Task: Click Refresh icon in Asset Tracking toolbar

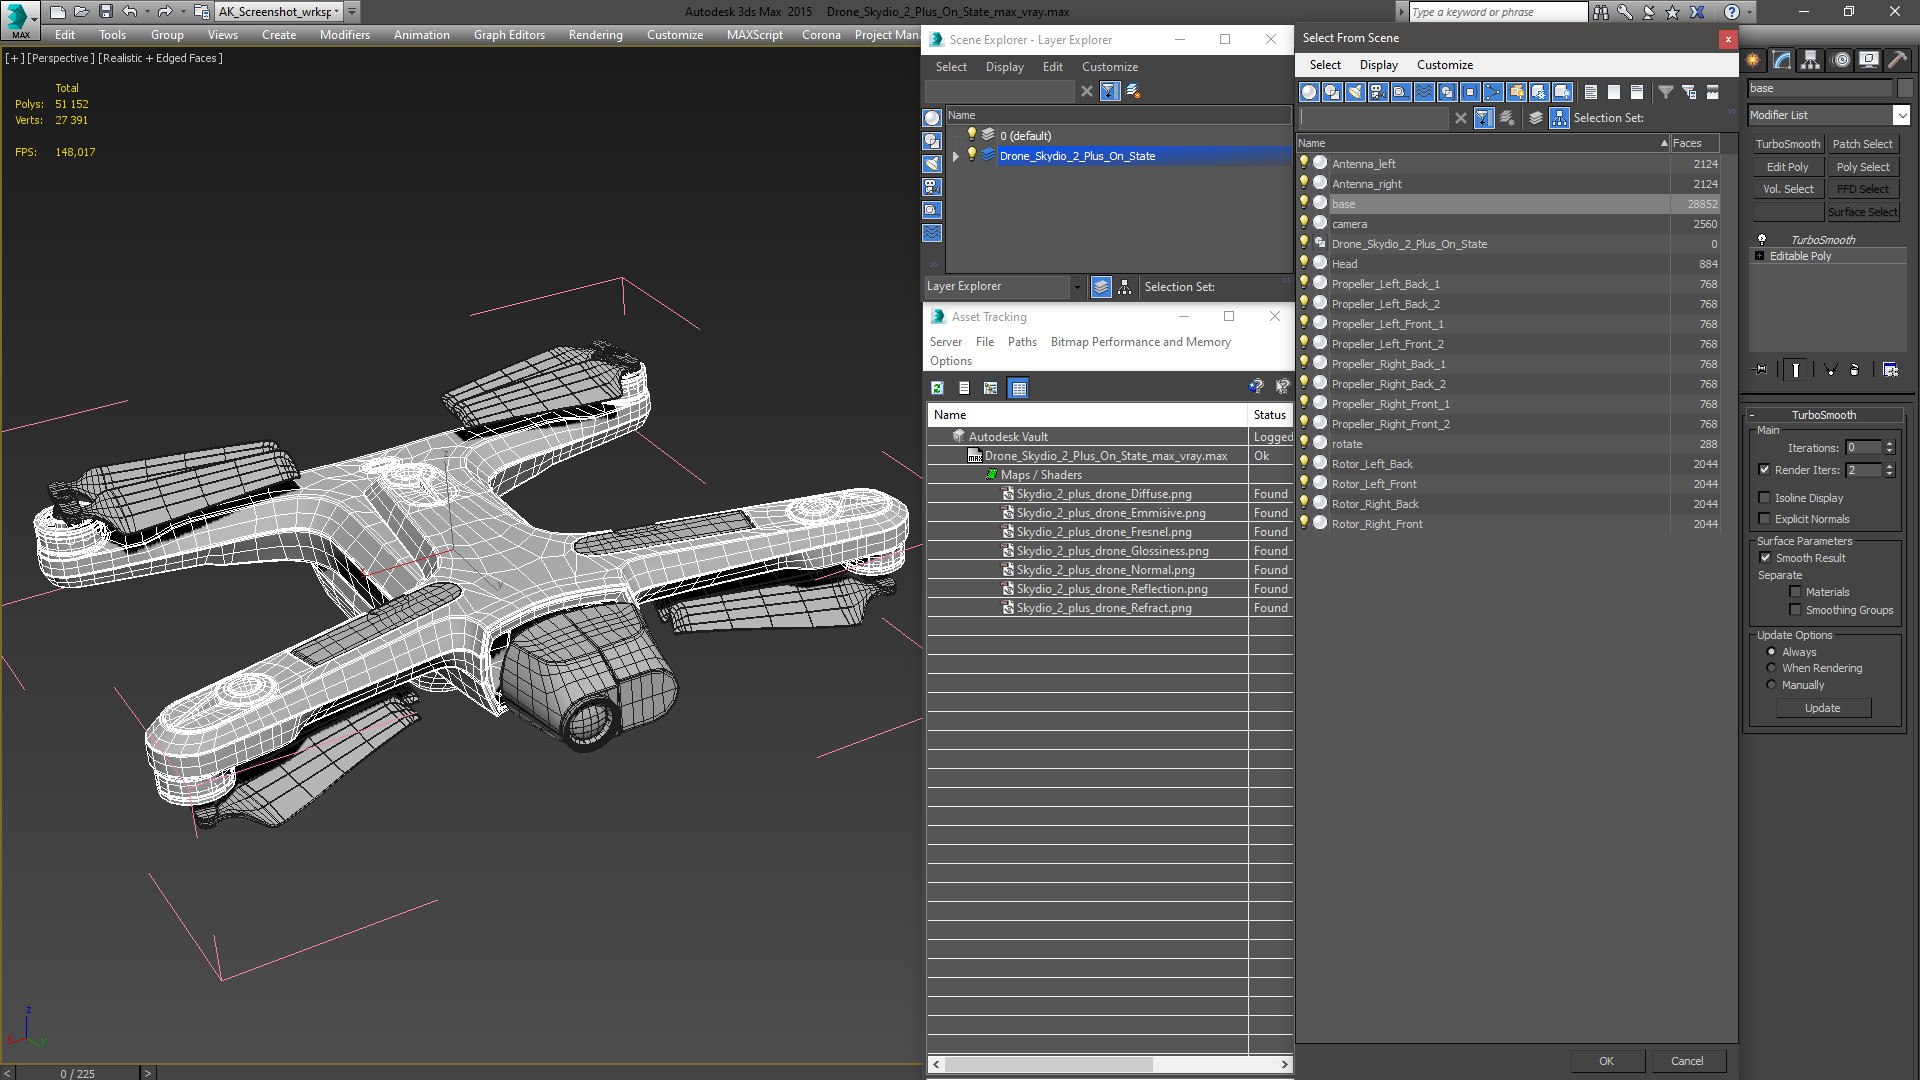Action: coord(938,388)
